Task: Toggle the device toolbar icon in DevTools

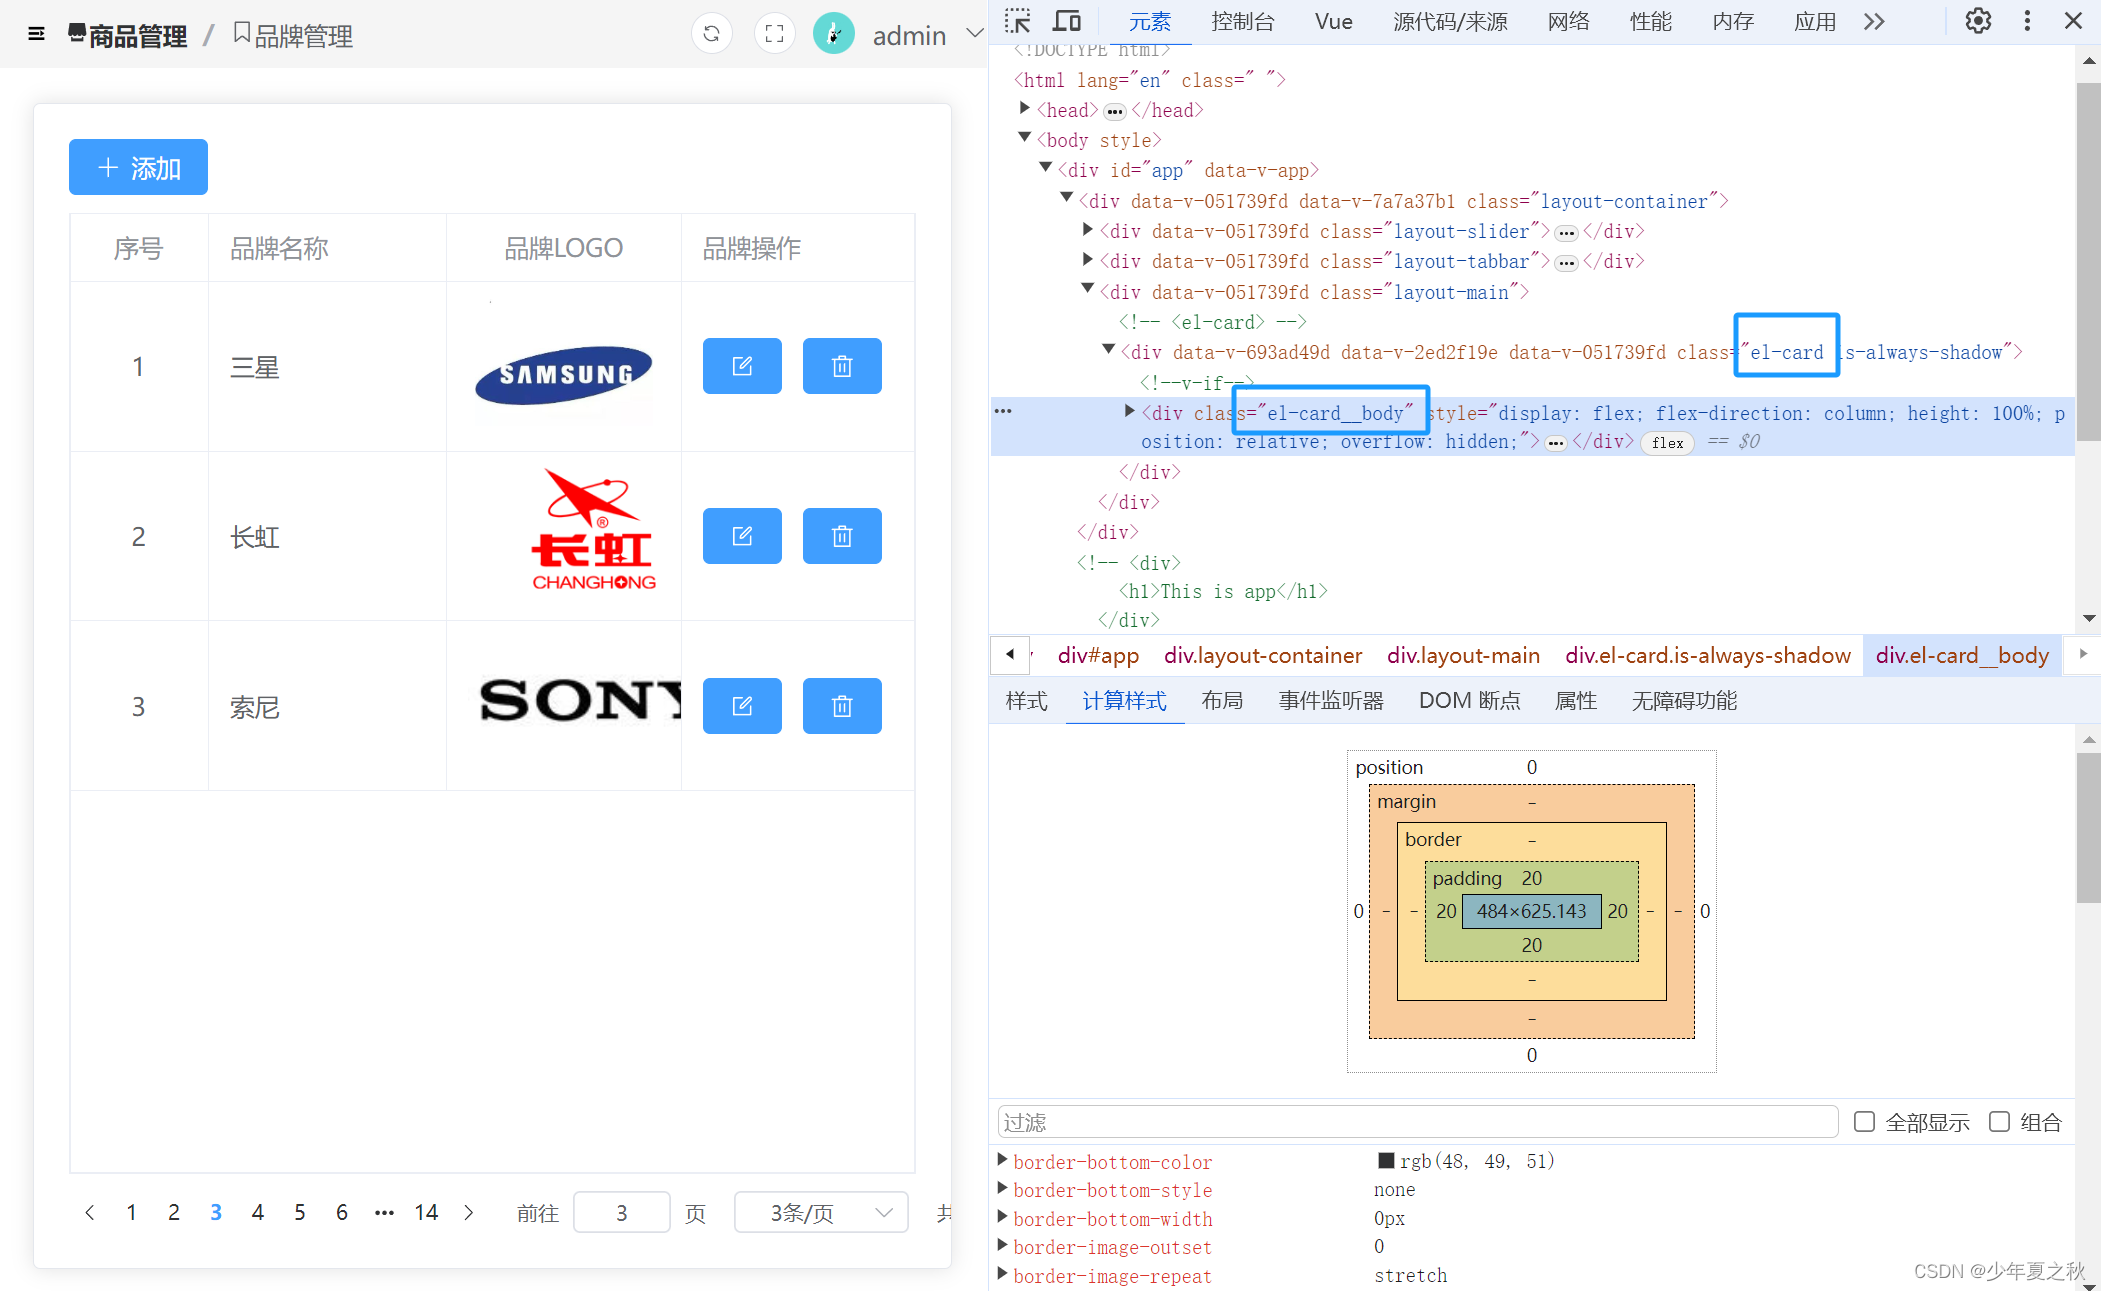Action: coord(1067,21)
